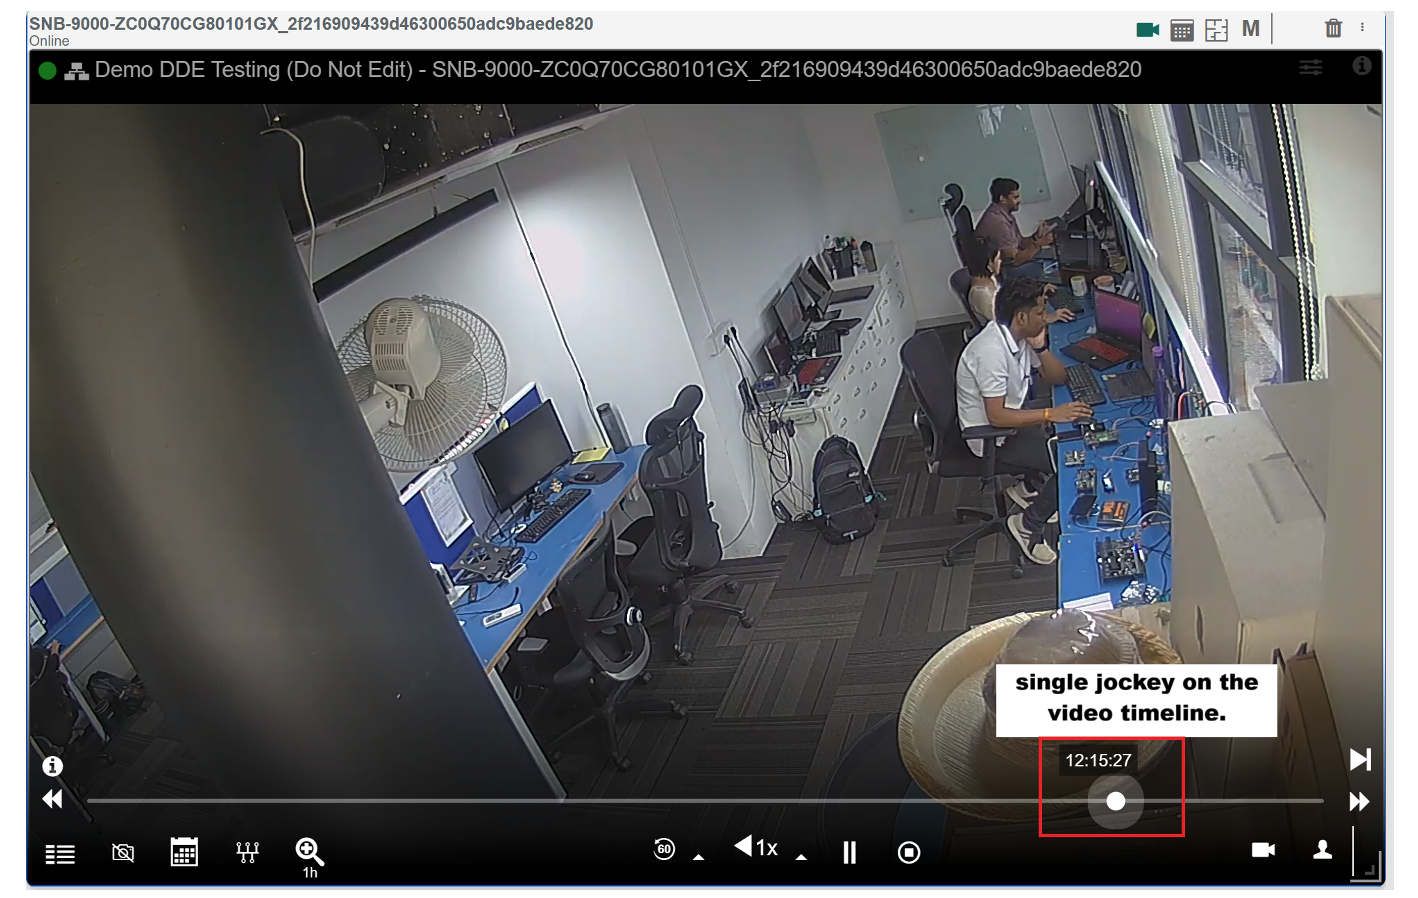Open the timeline filter adjustments icon
Image resolution: width=1418 pixels, height=898 pixels.
click(x=247, y=852)
